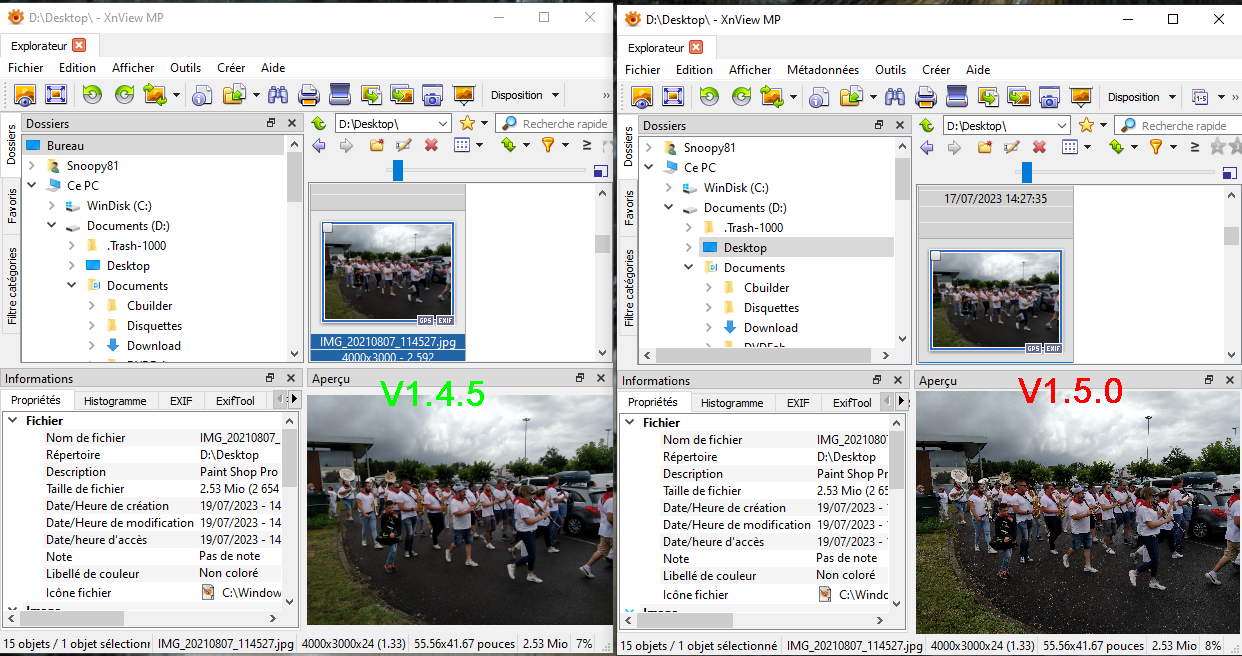This screenshot has height=656, width=1242.
Task: Open D:\Desktop\ path dropdown in left window
Action: point(443,124)
